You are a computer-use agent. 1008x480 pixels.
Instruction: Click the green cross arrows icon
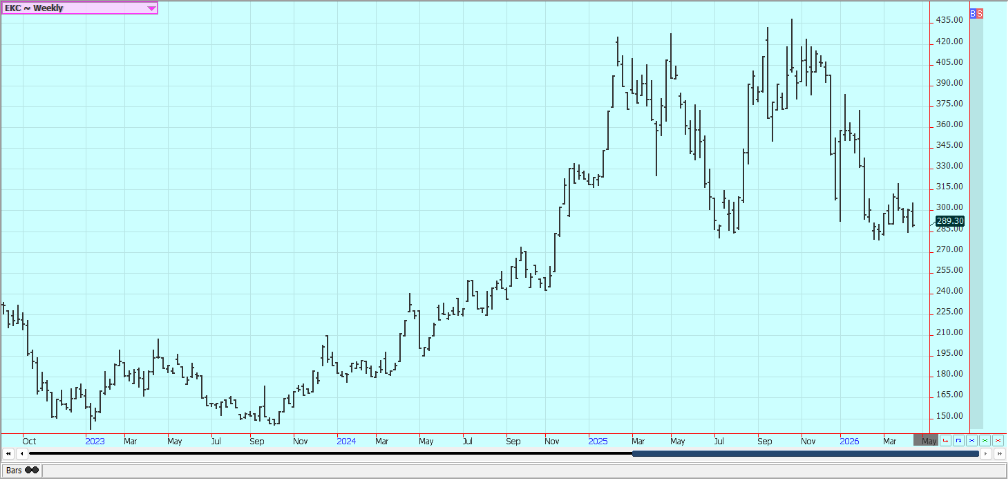click(984, 440)
